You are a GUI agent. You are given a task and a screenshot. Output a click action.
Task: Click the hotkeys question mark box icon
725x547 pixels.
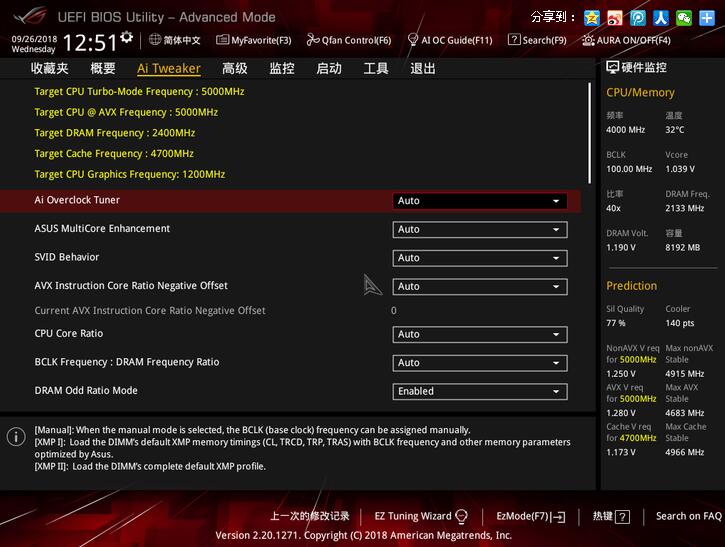tap(623, 516)
